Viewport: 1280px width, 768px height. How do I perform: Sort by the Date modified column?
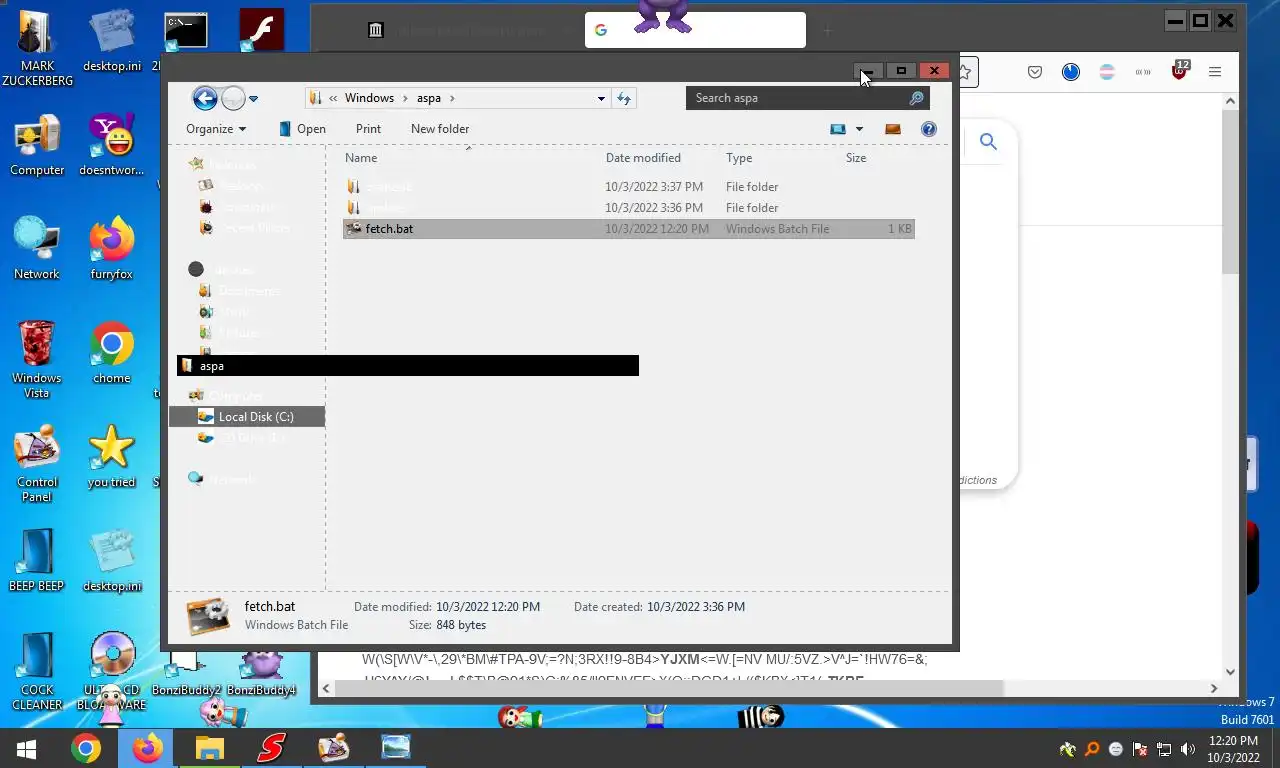[643, 158]
